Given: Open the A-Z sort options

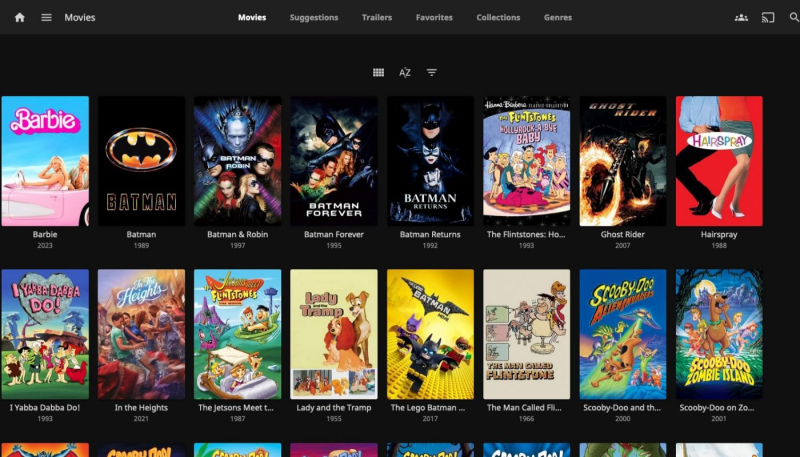Looking at the screenshot, I should [x=405, y=72].
